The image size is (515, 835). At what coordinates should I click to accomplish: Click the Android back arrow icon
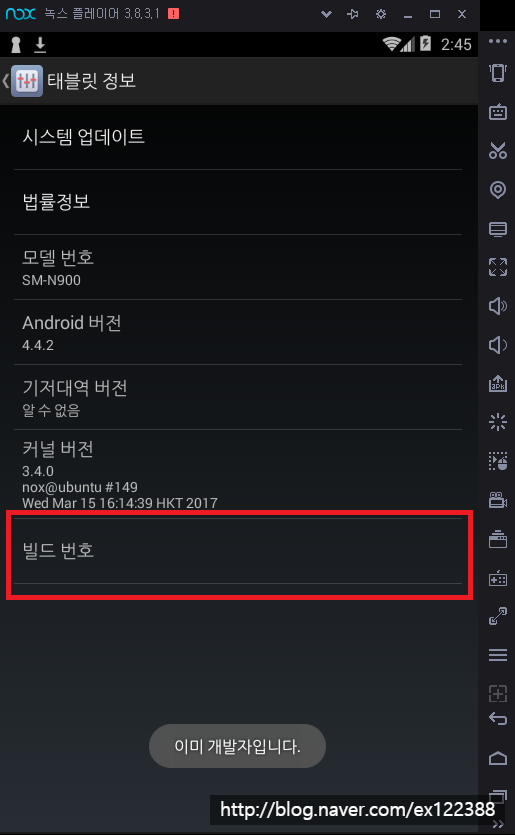click(498, 719)
